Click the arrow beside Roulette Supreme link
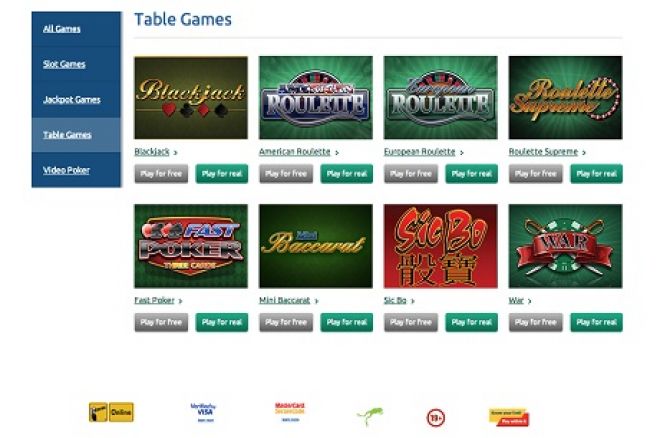 point(584,153)
